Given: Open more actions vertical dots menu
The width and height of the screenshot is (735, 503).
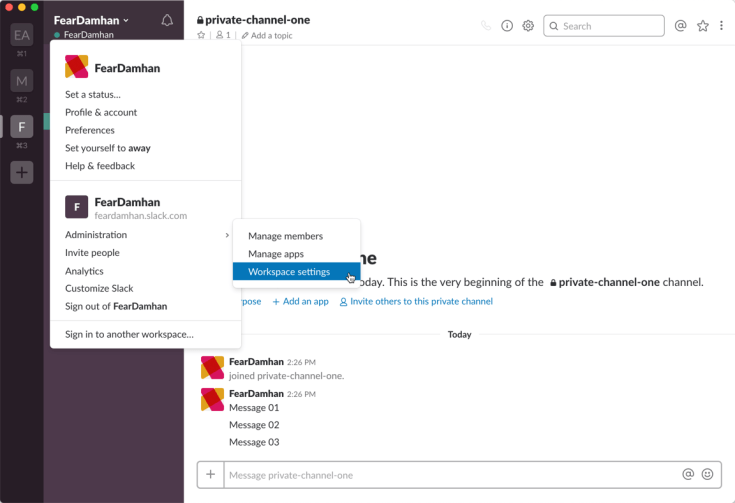Looking at the screenshot, I should (722, 26).
